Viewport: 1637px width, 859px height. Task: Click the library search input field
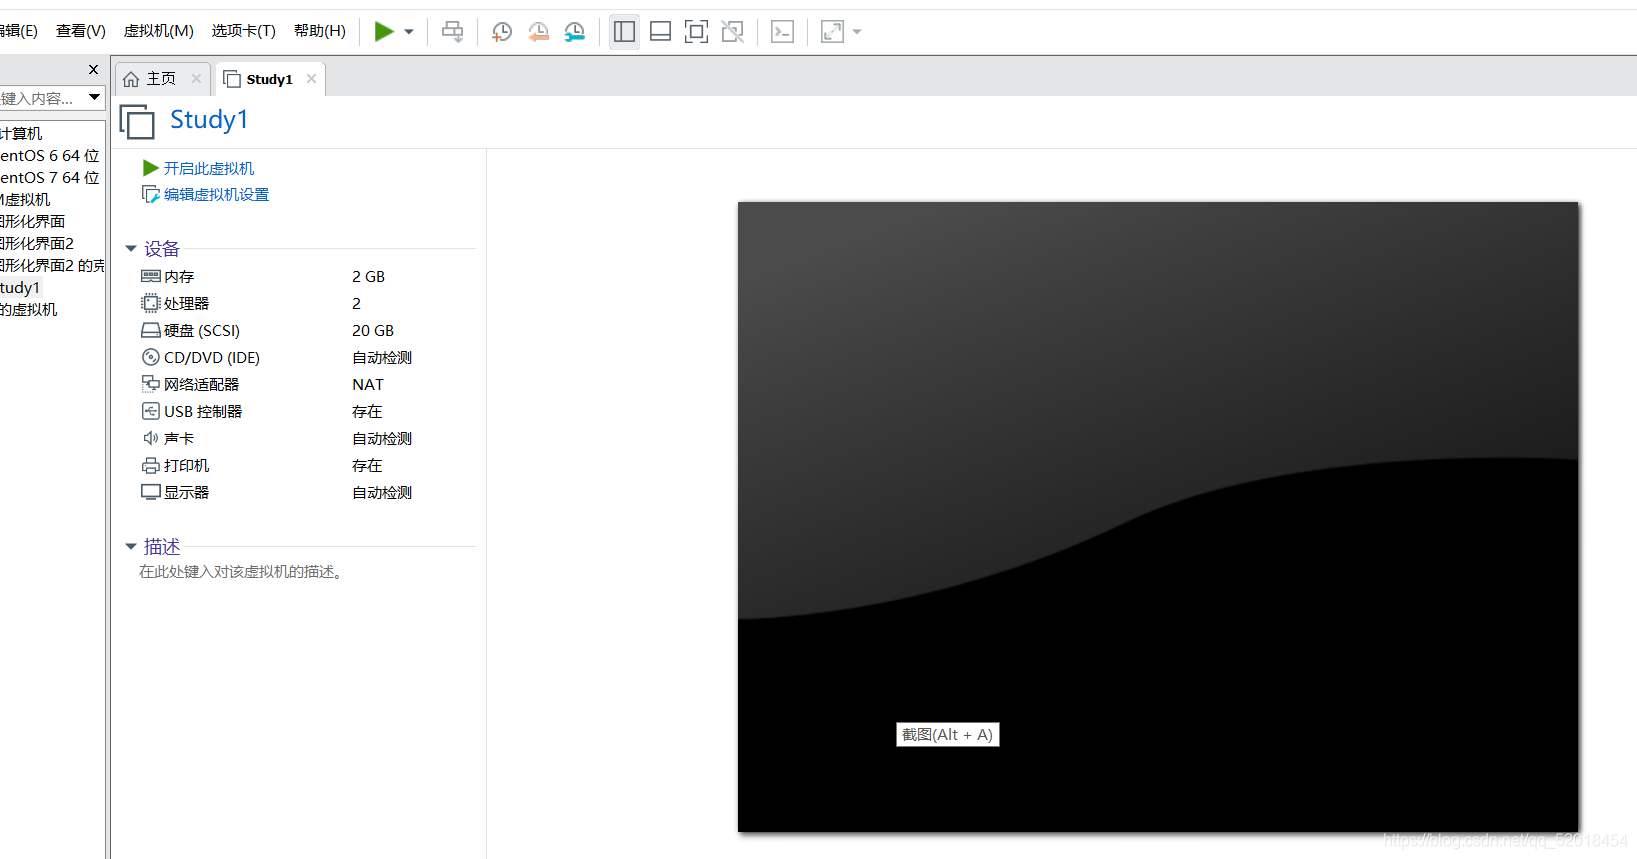[42, 98]
